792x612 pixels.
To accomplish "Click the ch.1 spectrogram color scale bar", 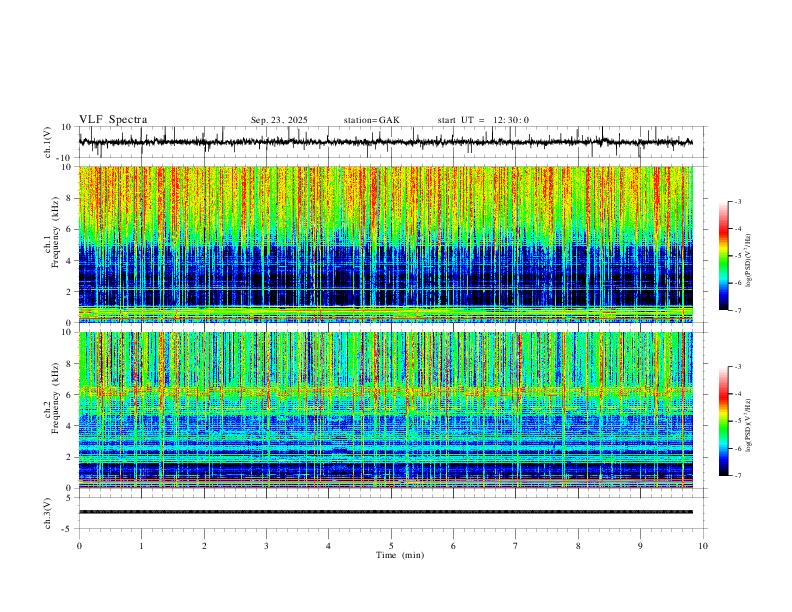I will pyautogui.click(x=724, y=256).
